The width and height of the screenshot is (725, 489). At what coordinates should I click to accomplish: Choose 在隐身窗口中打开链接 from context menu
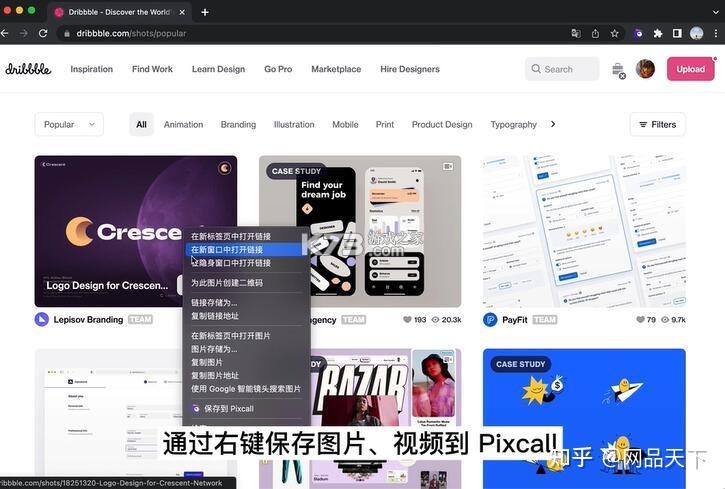tap(245, 263)
